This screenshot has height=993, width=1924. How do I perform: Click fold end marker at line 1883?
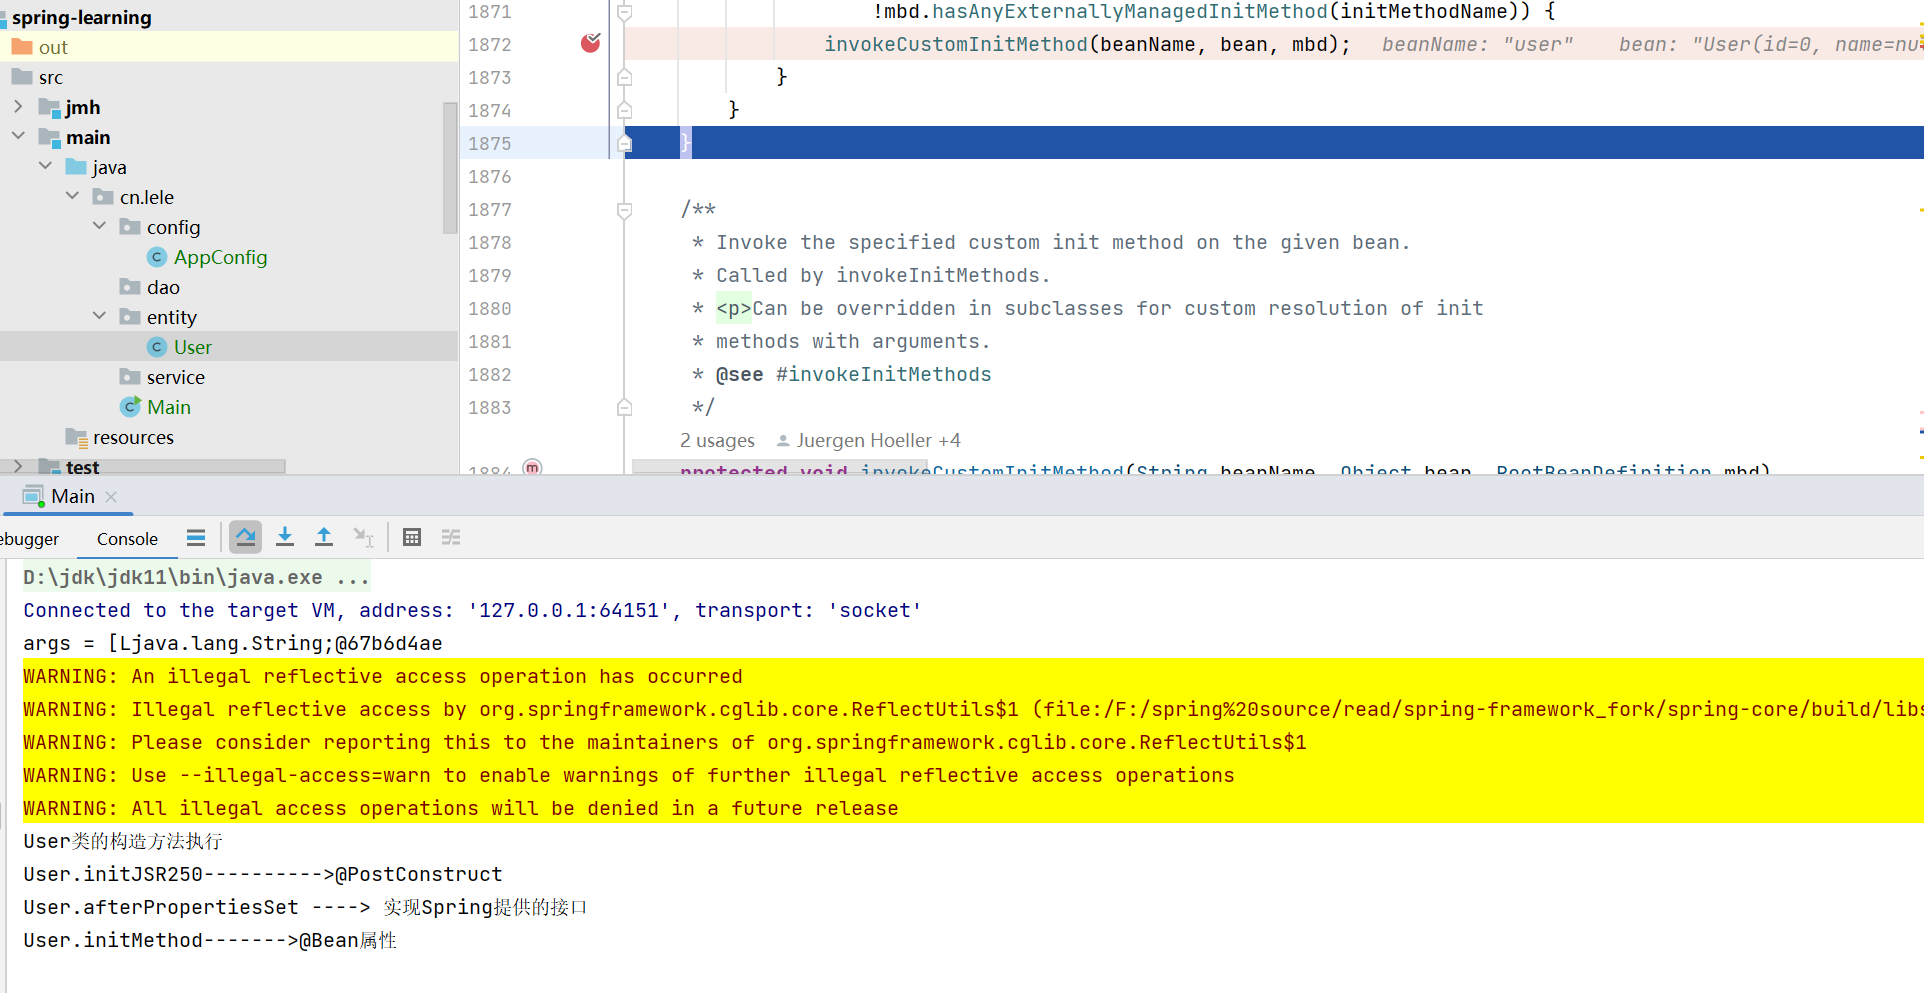pos(624,407)
